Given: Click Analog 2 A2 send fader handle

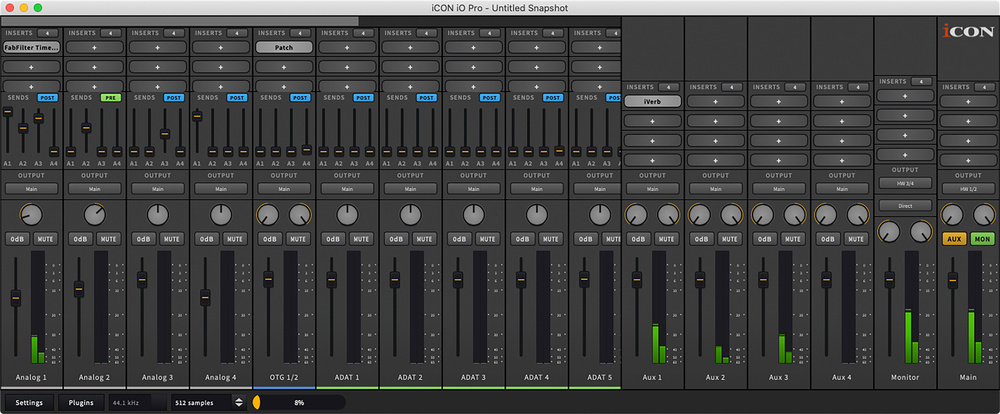Looking at the screenshot, I should pos(86,128).
